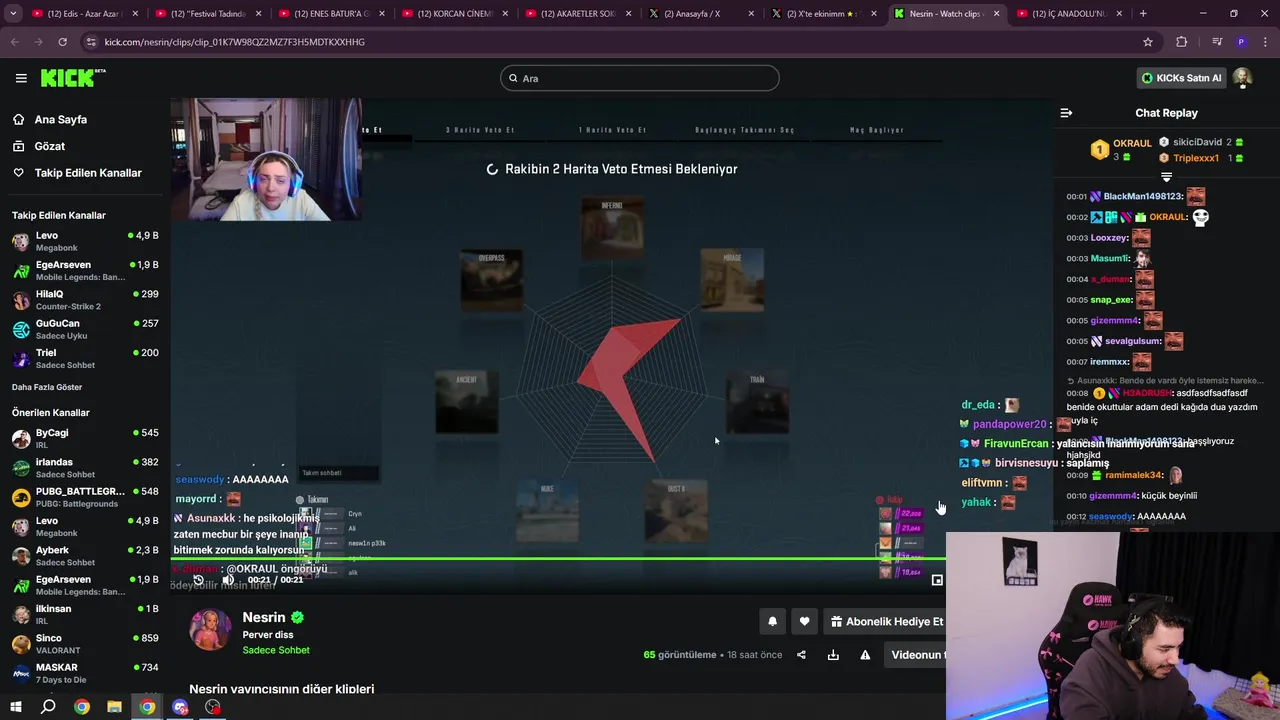
Task: Open a new browser tab
Action: tap(1143, 14)
